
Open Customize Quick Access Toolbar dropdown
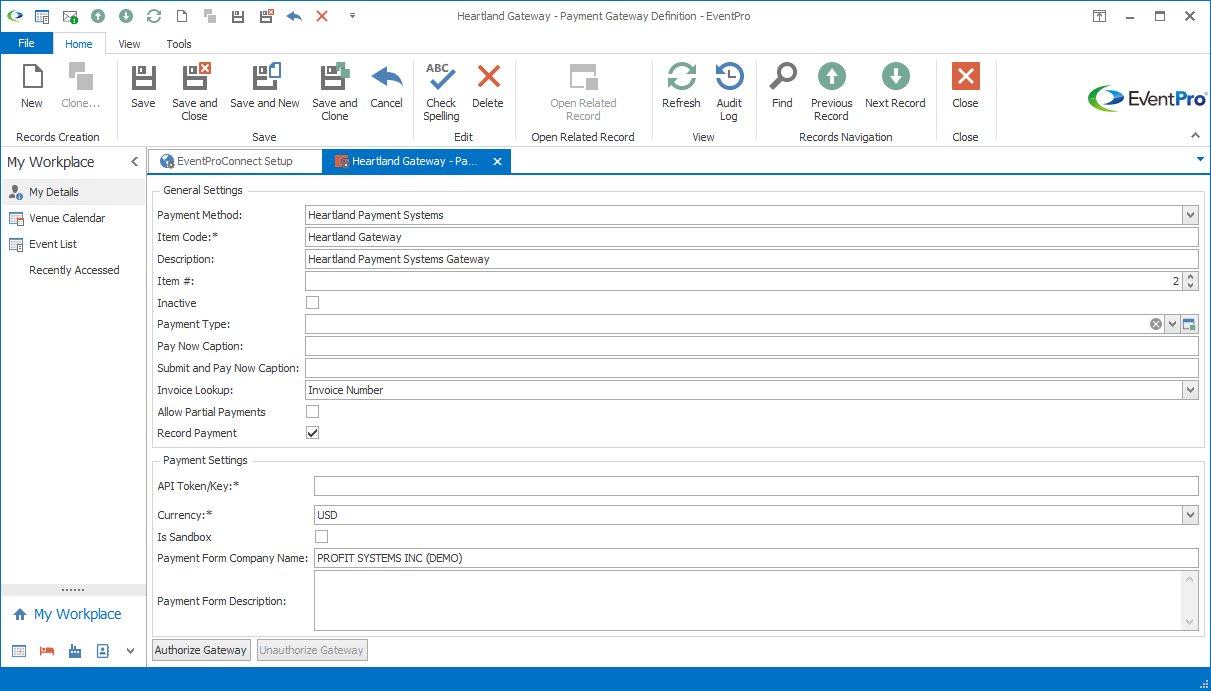352,16
